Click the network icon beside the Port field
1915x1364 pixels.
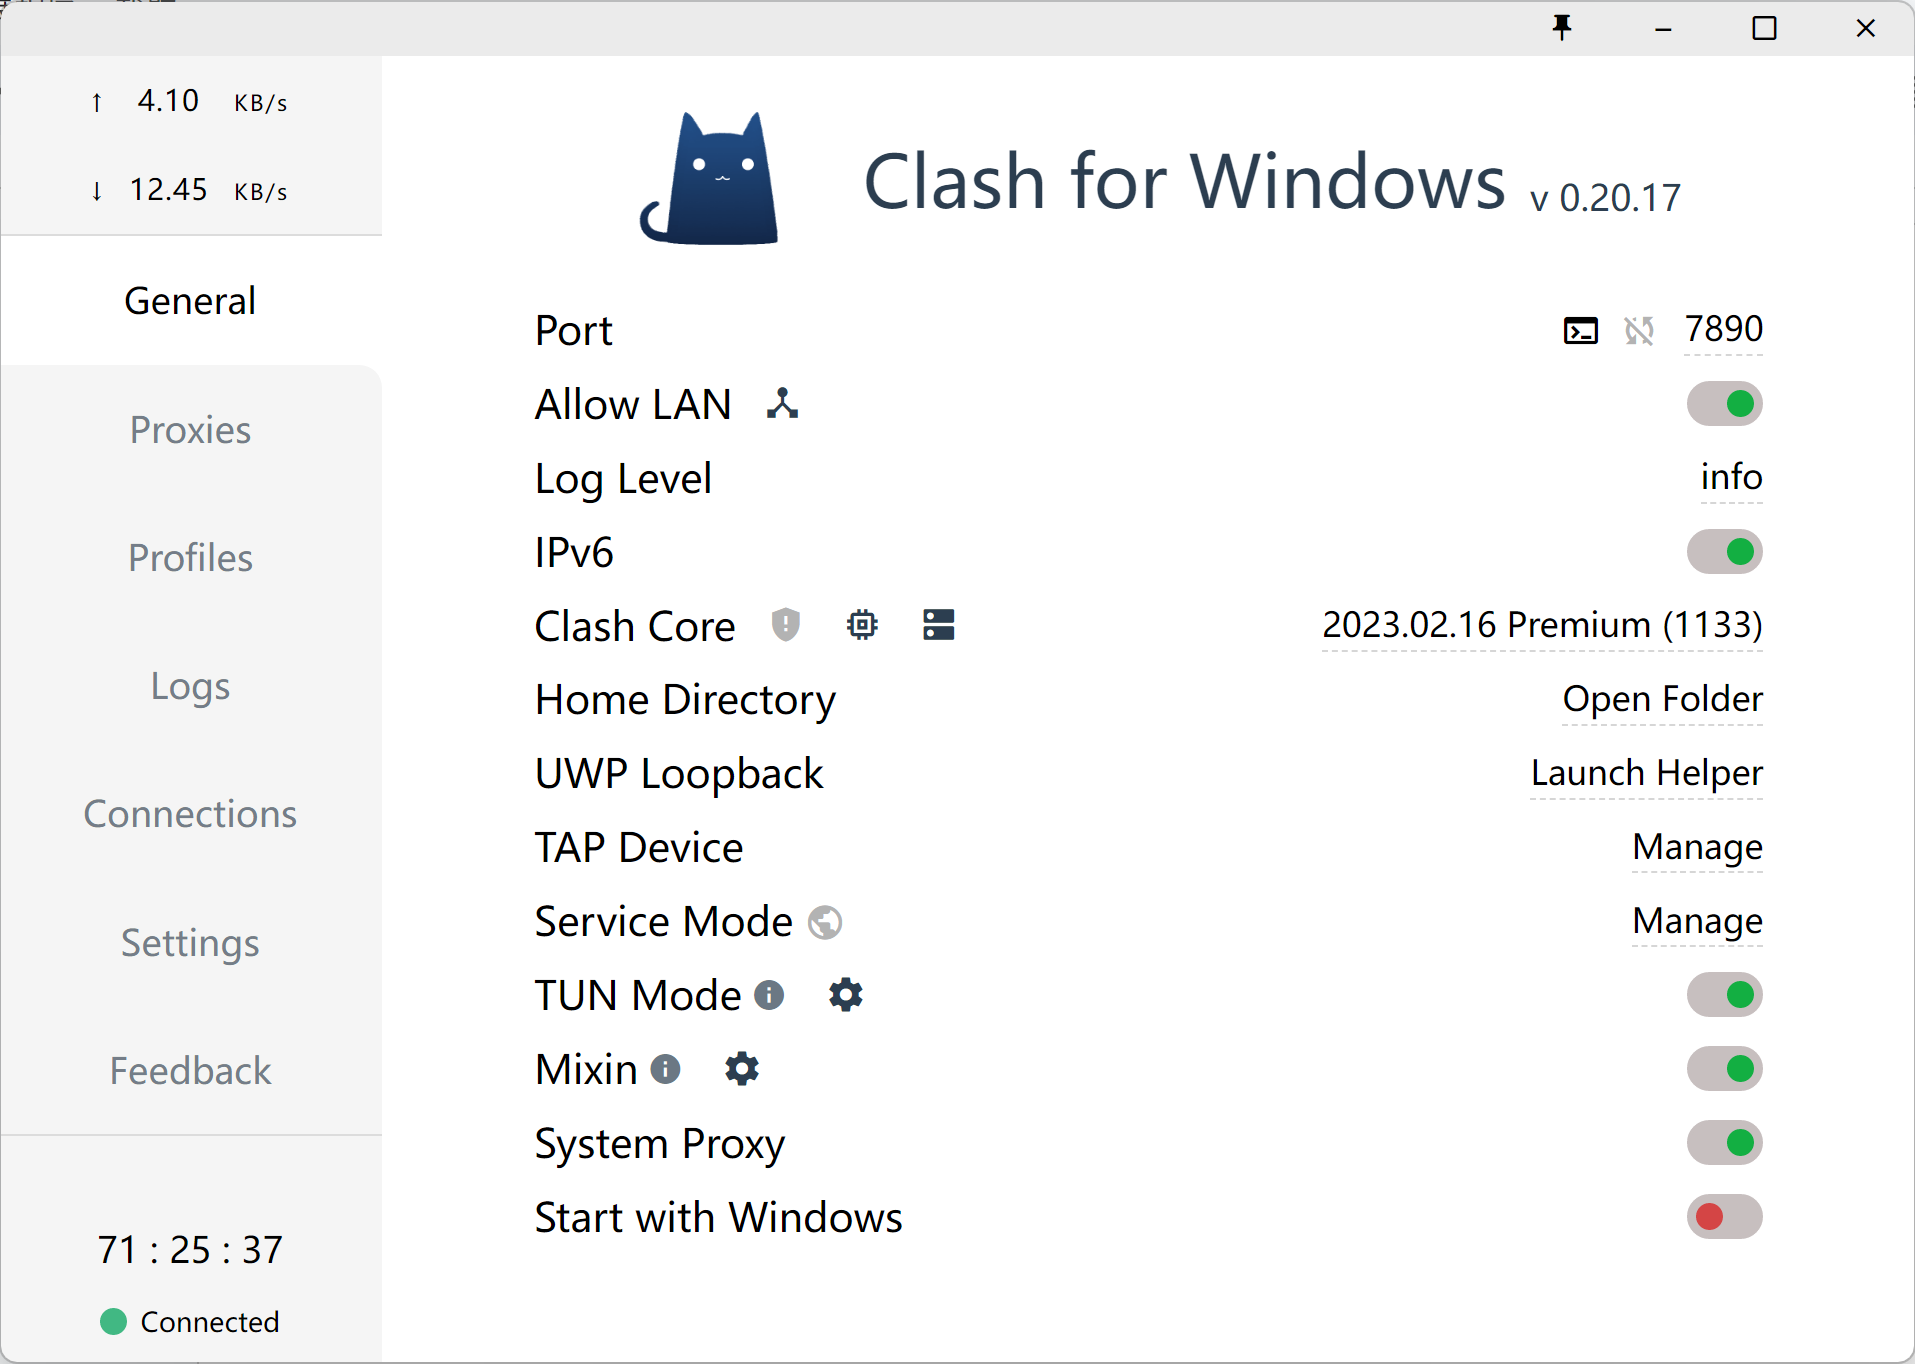[1639, 329]
